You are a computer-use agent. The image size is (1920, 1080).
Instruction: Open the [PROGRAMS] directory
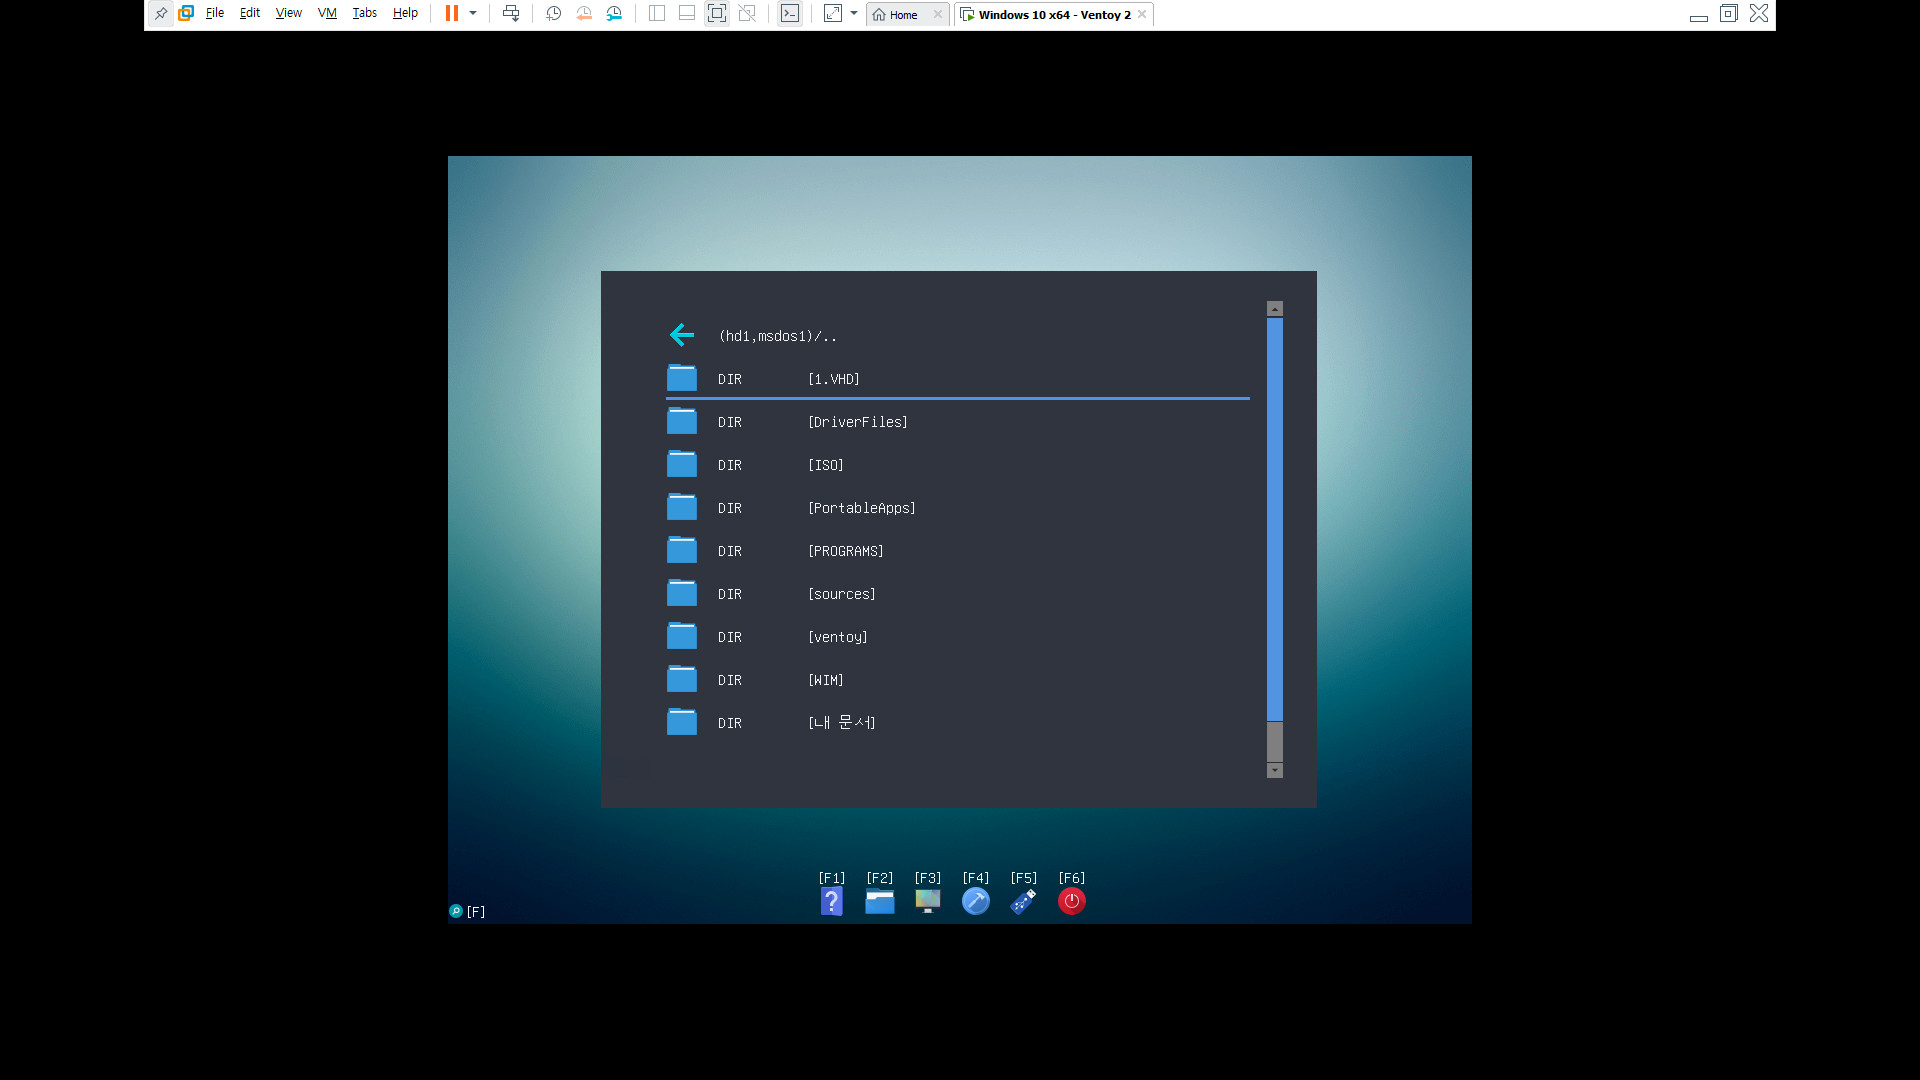(x=958, y=551)
